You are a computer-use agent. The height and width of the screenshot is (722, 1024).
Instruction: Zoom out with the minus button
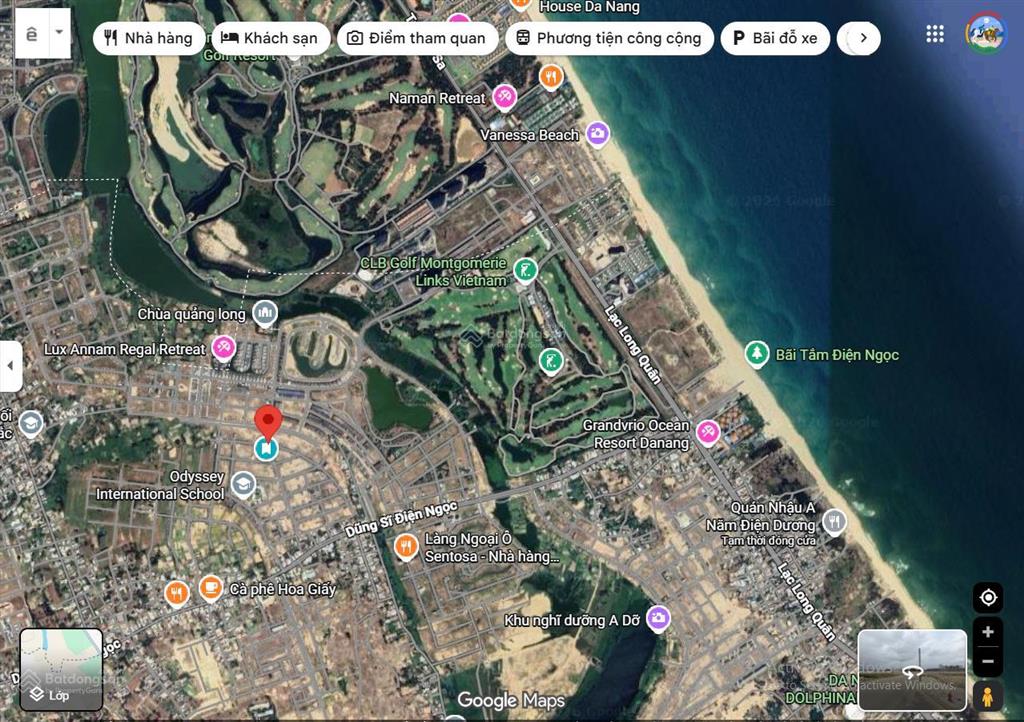(988, 661)
